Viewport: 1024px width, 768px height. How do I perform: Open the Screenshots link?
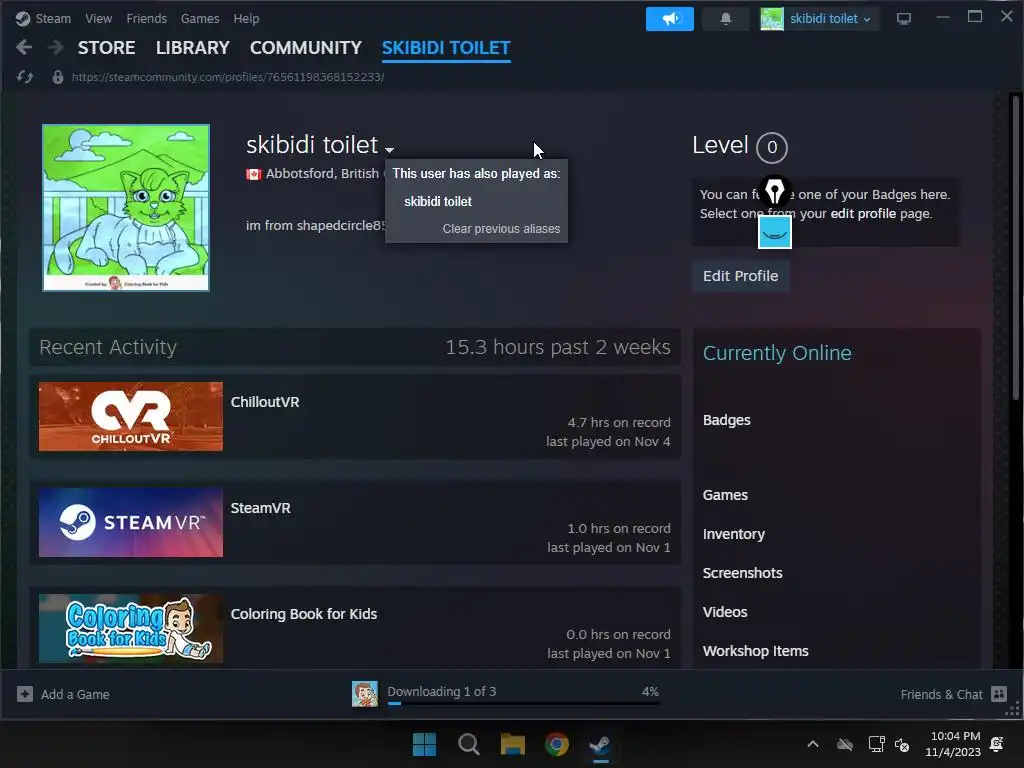coord(743,573)
